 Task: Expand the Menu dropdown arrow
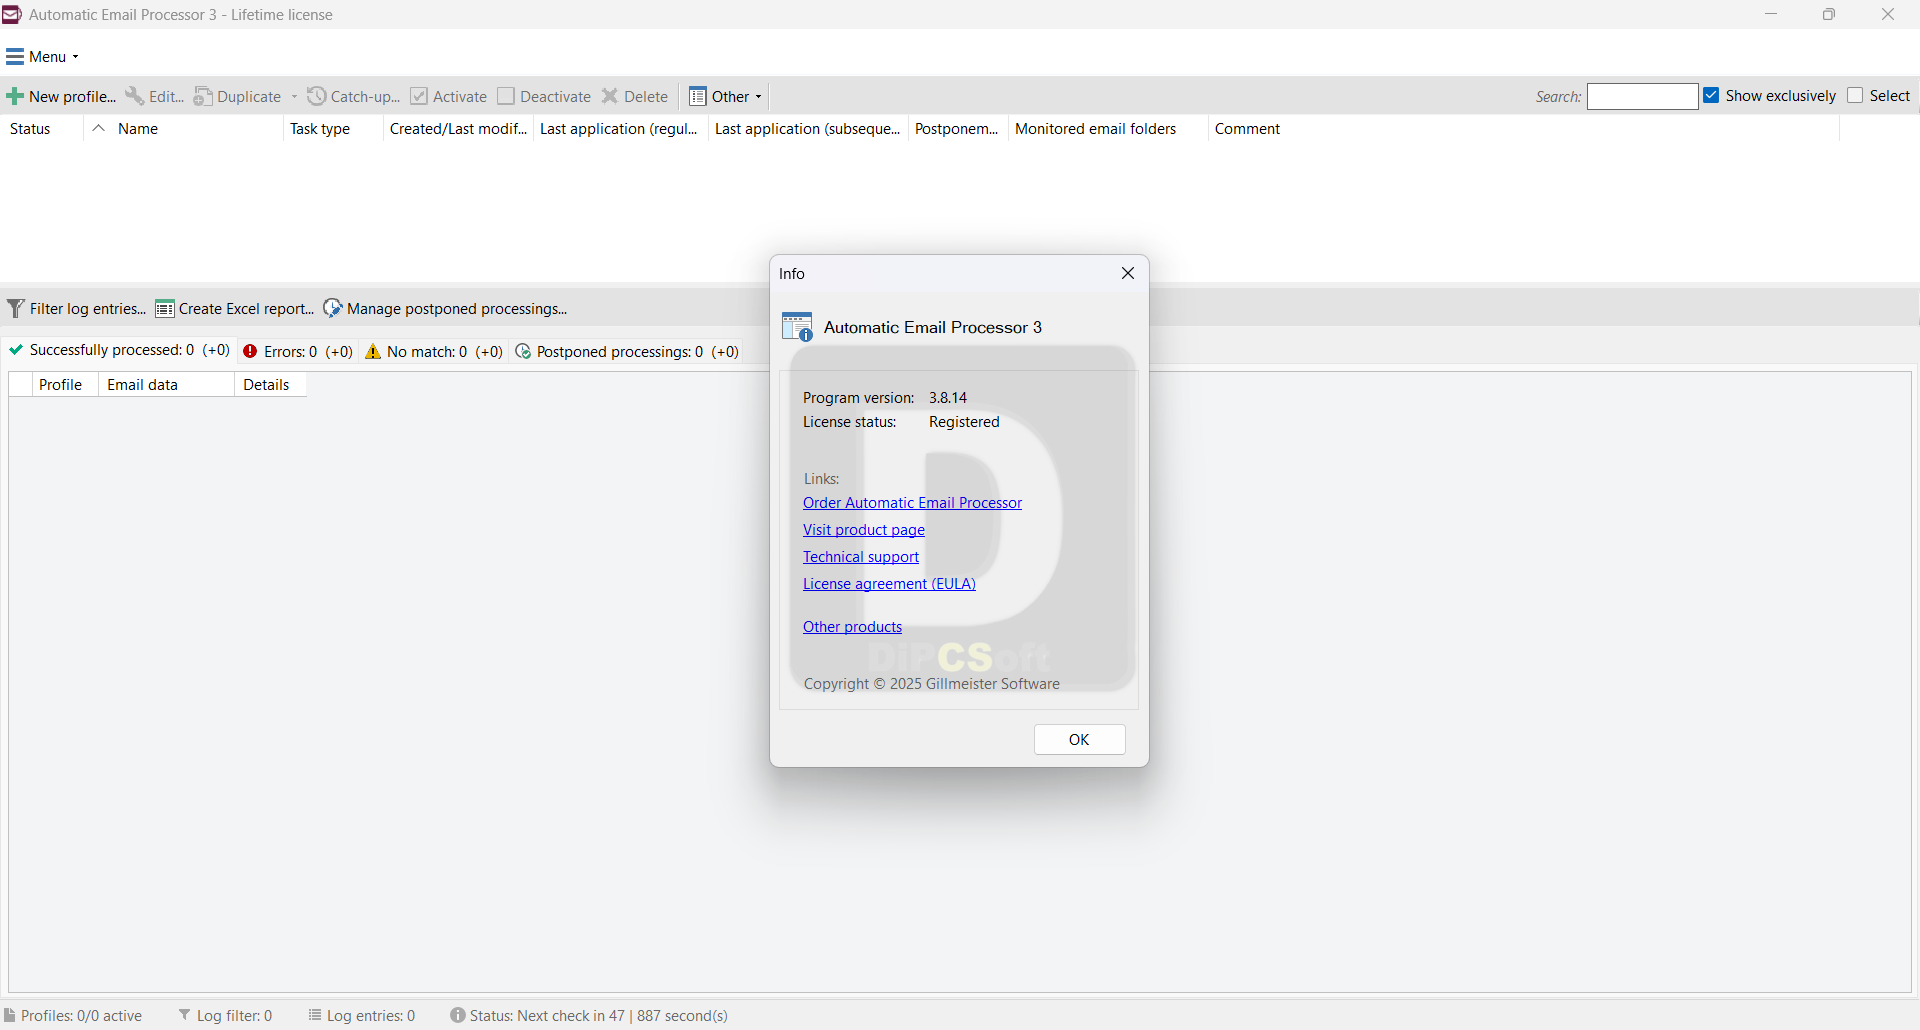76,57
